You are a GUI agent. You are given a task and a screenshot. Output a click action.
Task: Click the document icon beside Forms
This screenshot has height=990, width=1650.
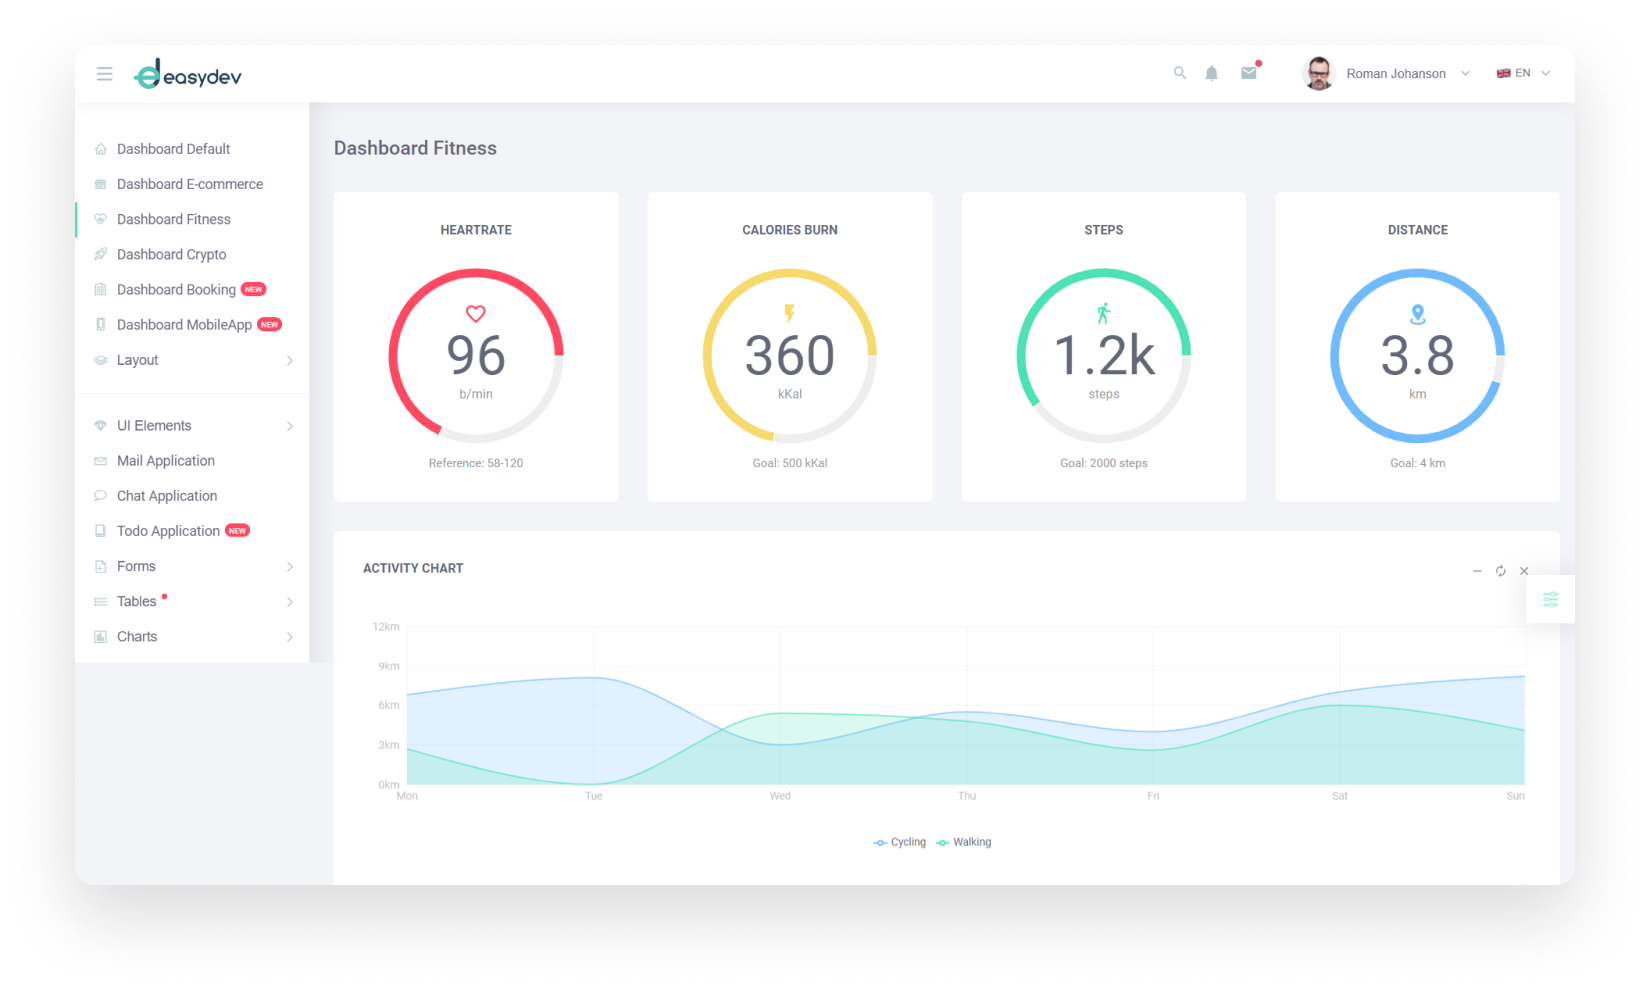pyautogui.click(x=100, y=567)
